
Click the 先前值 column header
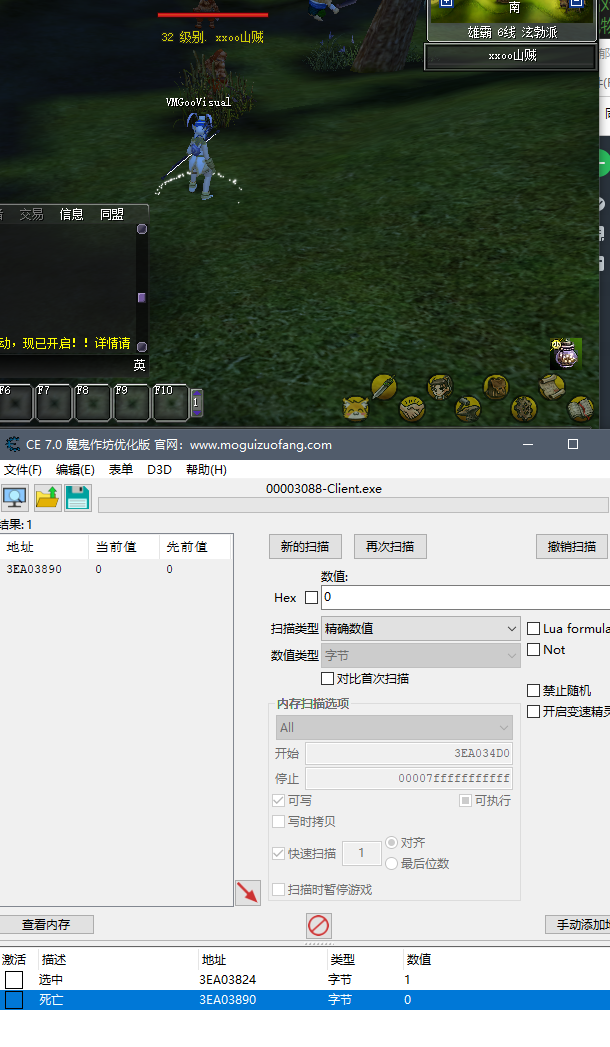[x=195, y=547]
